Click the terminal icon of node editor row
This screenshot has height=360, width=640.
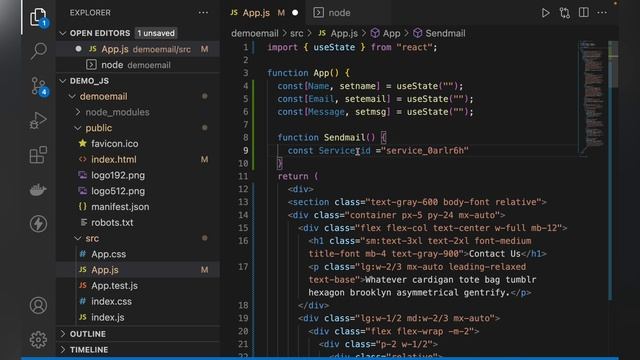(x=91, y=65)
